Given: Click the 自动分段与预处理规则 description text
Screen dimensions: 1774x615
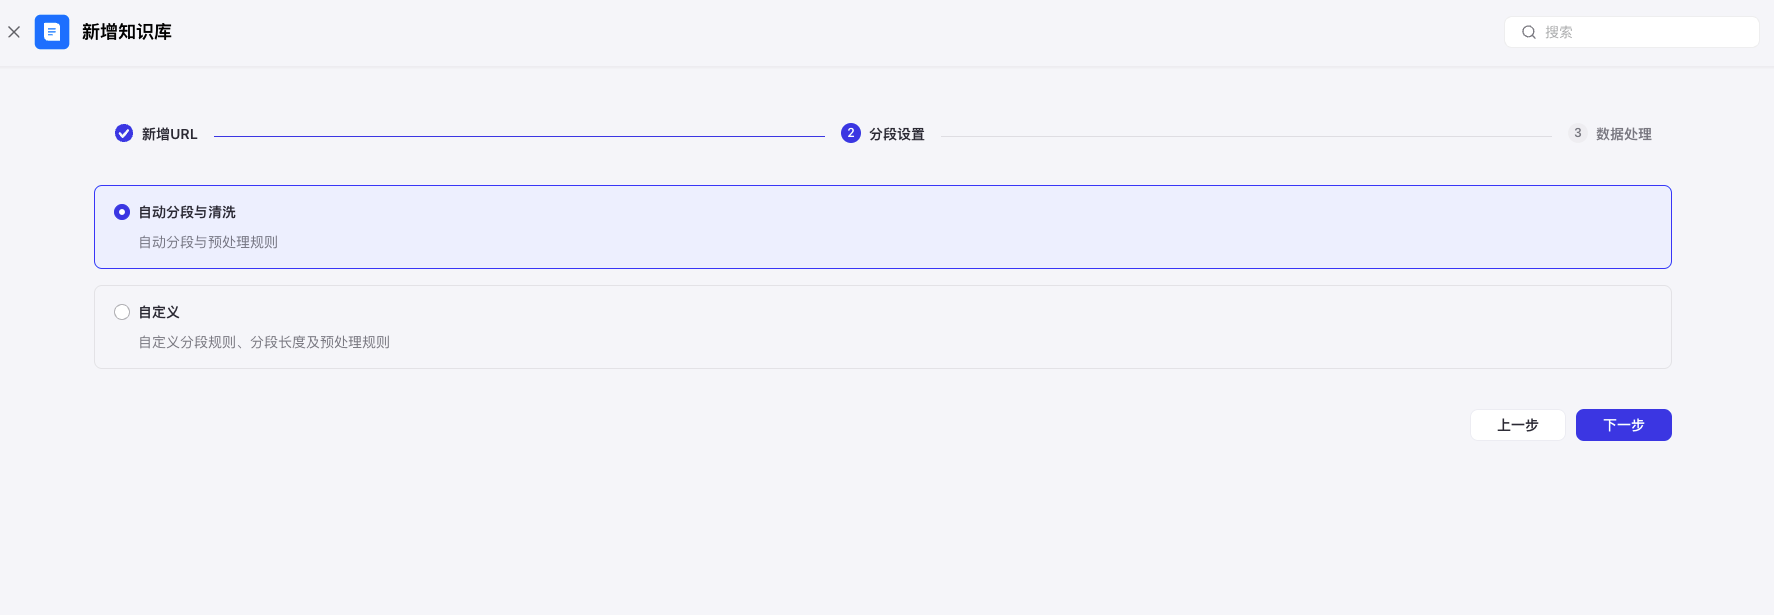Looking at the screenshot, I should (x=208, y=242).
